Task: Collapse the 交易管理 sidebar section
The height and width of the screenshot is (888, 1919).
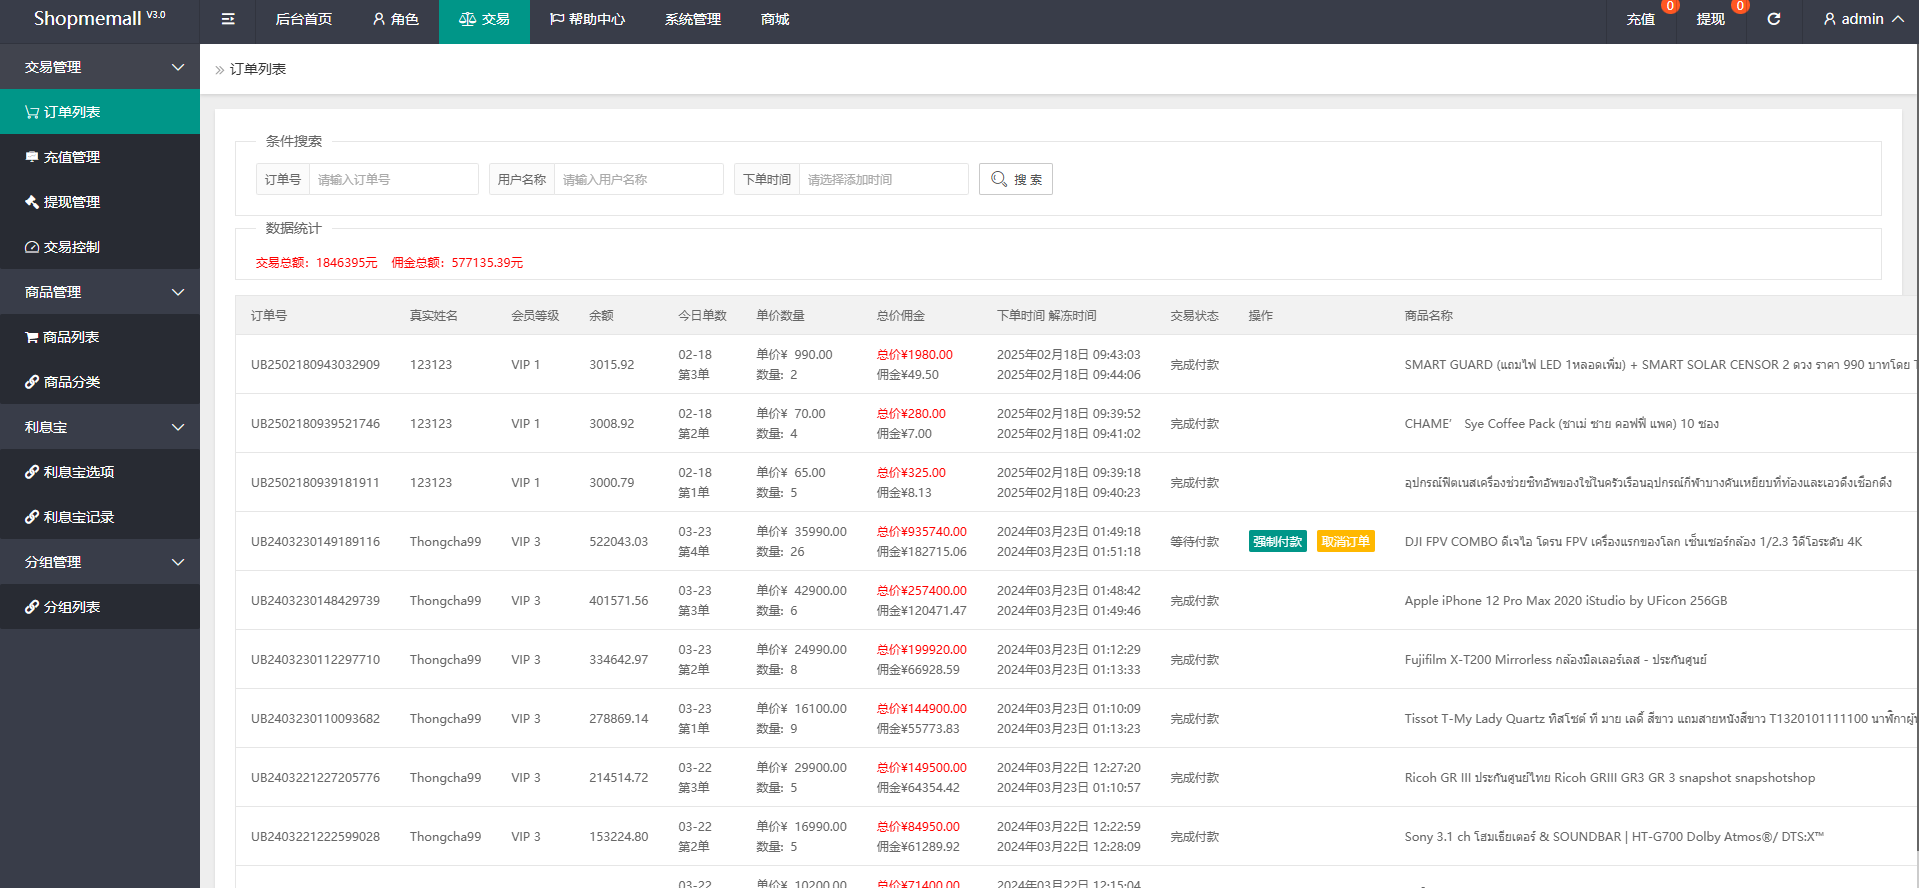Action: click(100, 67)
